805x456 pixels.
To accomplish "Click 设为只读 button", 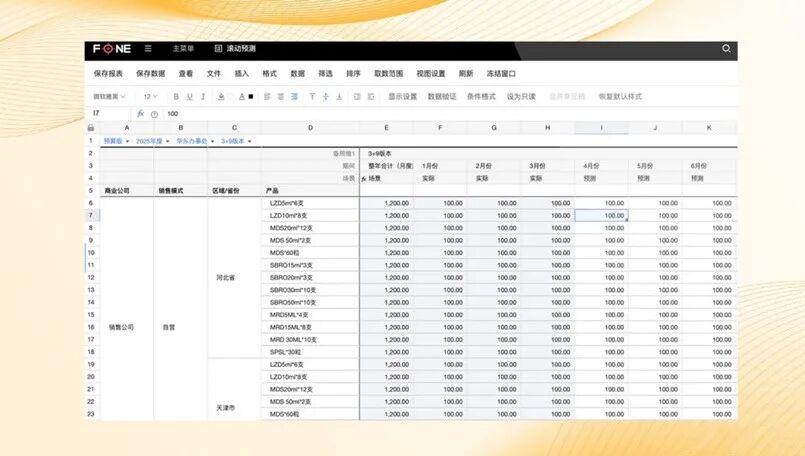I will (x=521, y=97).
